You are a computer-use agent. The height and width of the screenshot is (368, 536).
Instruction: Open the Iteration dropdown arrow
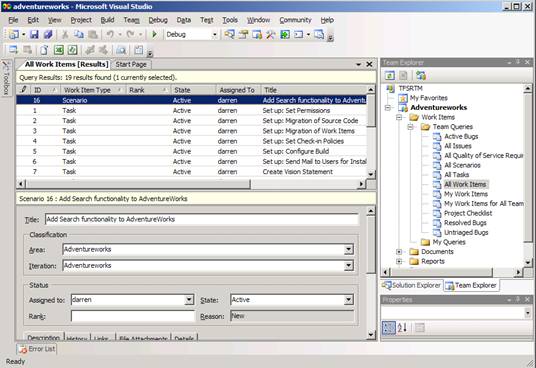[348, 265]
